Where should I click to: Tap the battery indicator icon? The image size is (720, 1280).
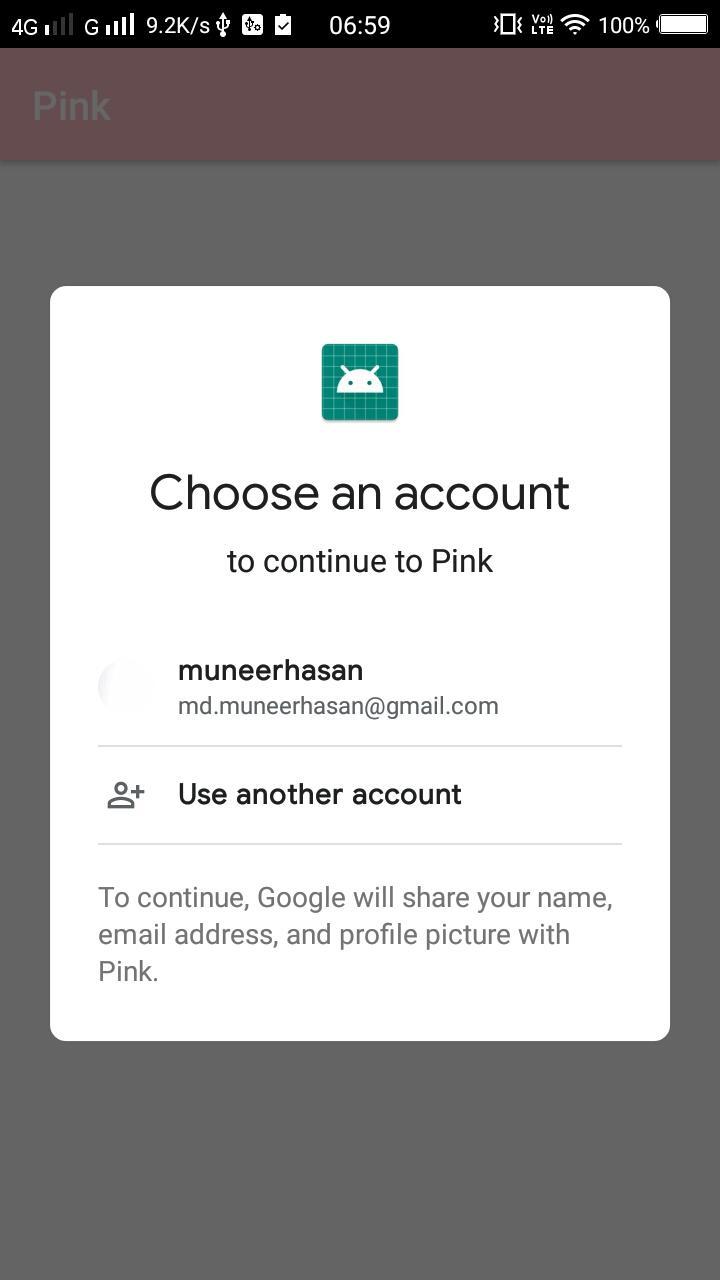click(684, 24)
